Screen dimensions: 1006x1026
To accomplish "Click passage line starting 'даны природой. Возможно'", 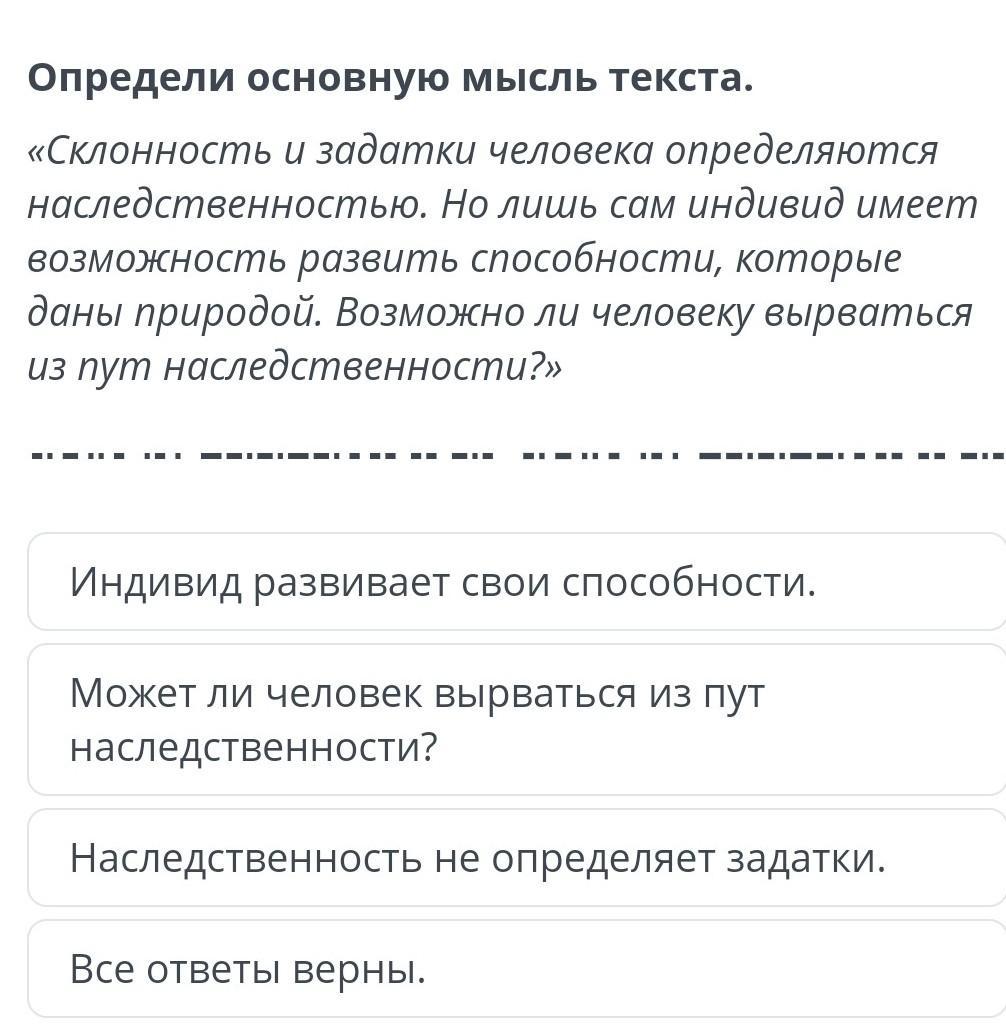I will click(x=500, y=314).
